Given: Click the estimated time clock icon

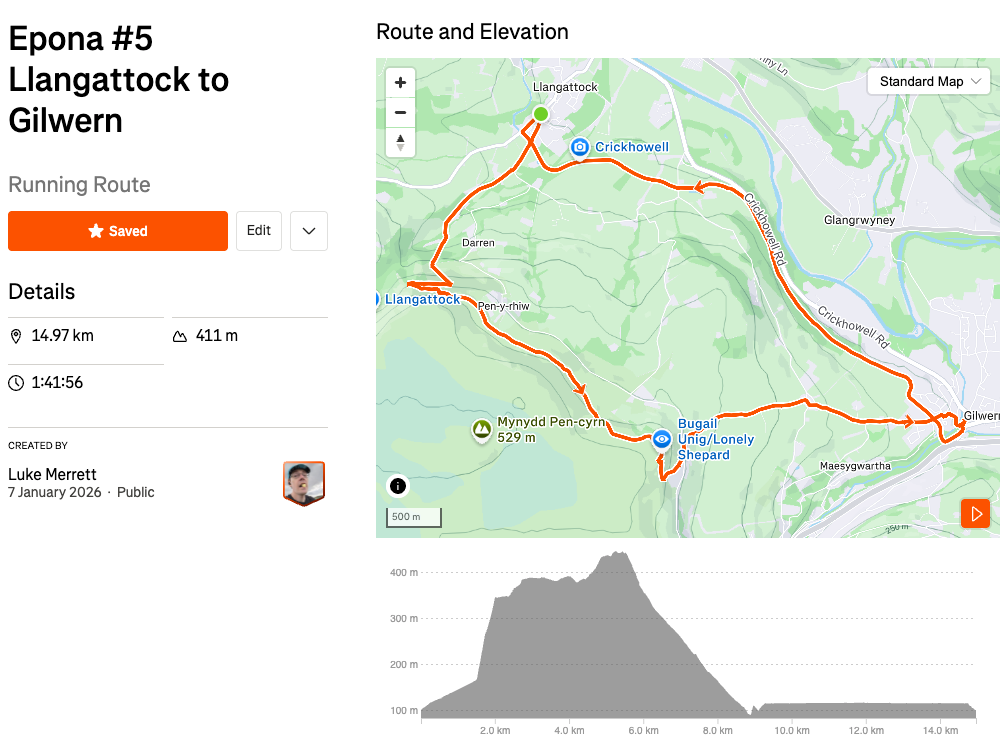Looking at the screenshot, I should point(16,383).
